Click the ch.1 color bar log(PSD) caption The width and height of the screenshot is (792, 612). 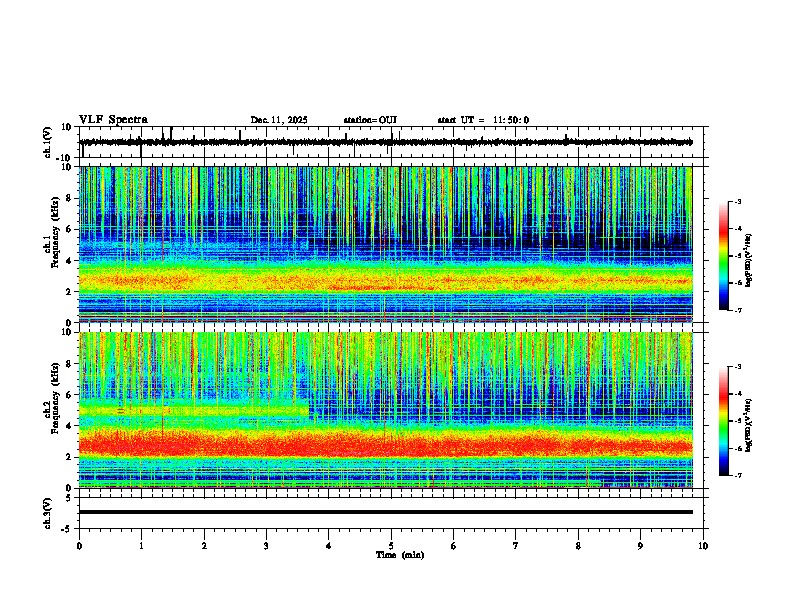748,260
